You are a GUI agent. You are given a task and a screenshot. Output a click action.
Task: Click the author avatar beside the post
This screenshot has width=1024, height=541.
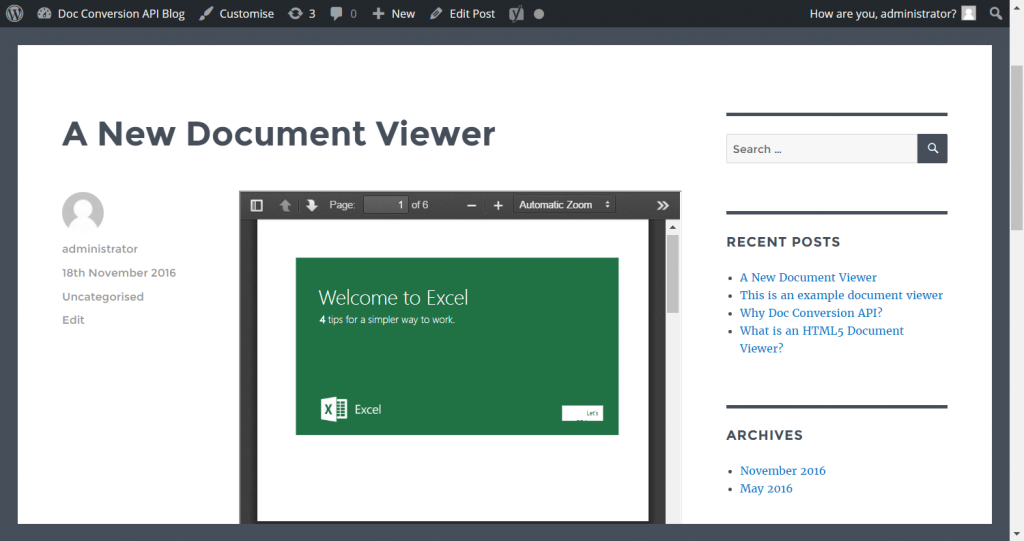pyautogui.click(x=83, y=212)
